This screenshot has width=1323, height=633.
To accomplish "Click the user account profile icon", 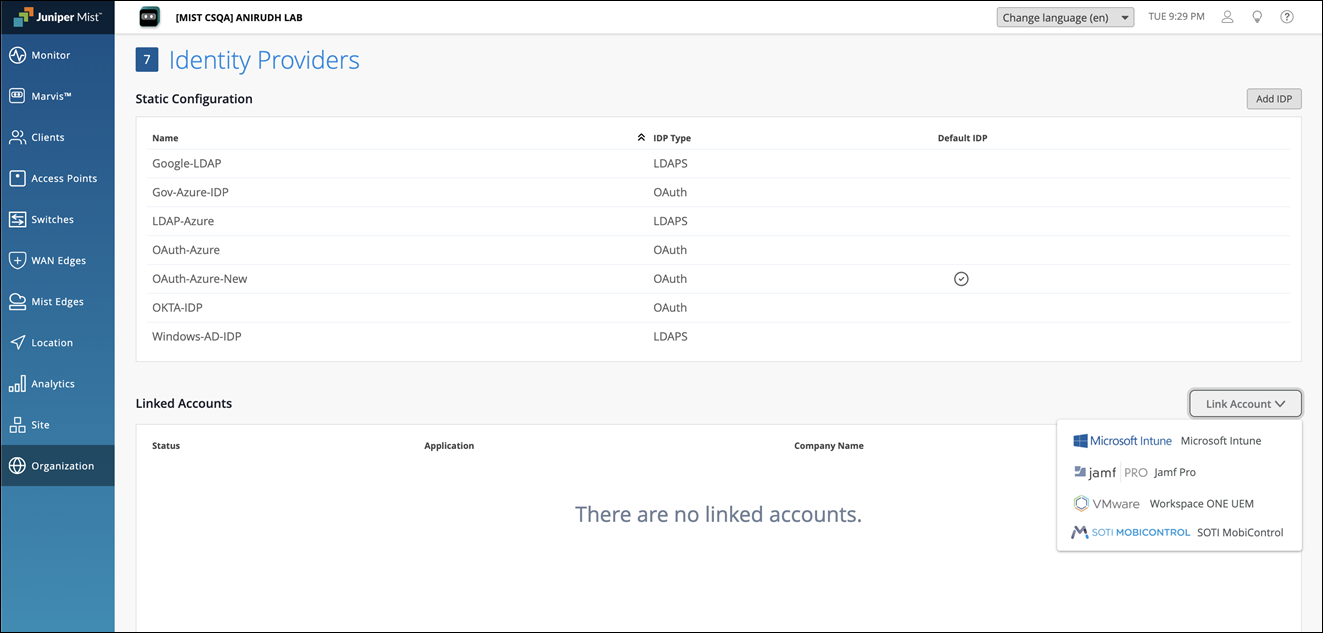I will (1228, 17).
